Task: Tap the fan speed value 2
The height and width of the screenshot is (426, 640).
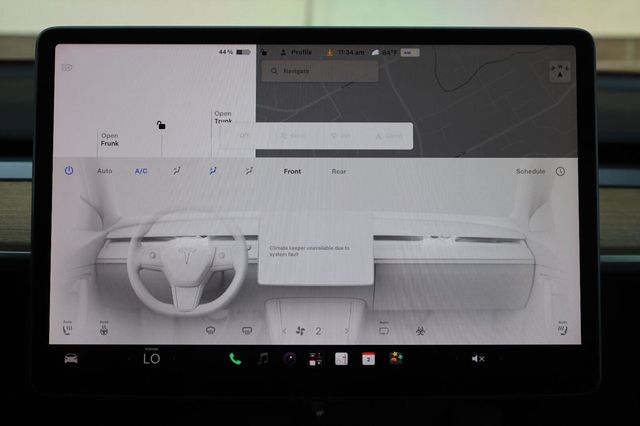Action: [x=318, y=331]
